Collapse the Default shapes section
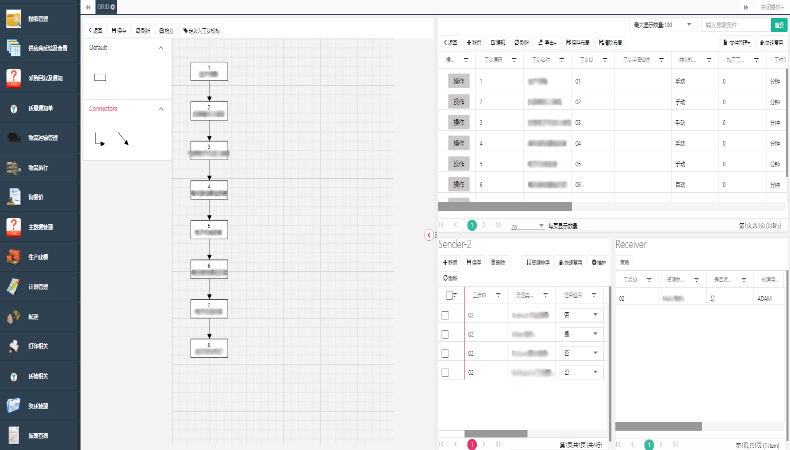 coord(162,47)
